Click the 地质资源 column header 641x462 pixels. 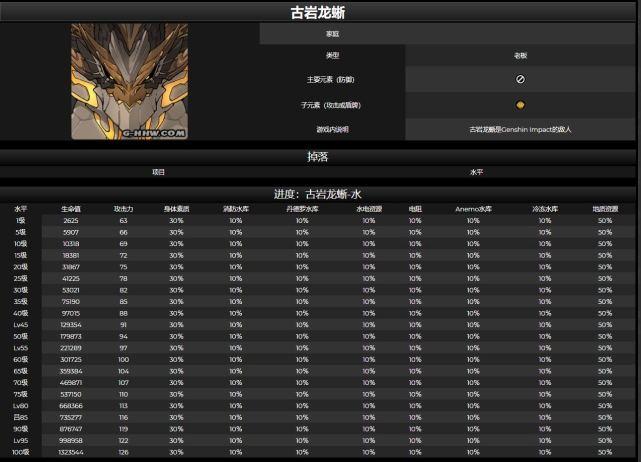pyautogui.click(x=605, y=209)
